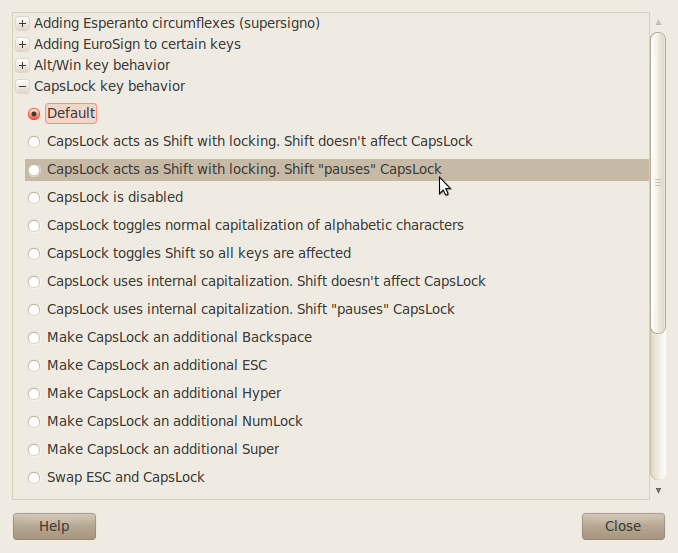The height and width of the screenshot is (553, 678).
Task: Choose Shift "pauses" CapsLock with locking option
Action: tap(35, 169)
